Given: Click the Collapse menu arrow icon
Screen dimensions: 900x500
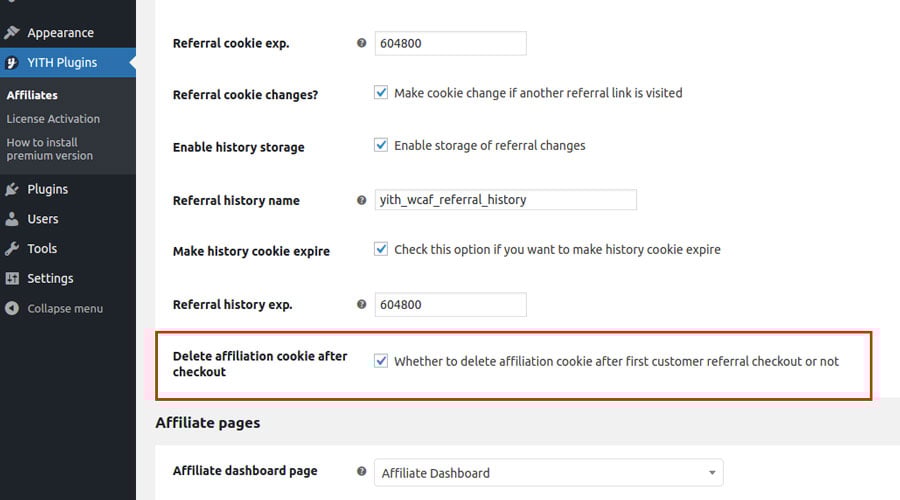Looking at the screenshot, I should tap(12, 308).
